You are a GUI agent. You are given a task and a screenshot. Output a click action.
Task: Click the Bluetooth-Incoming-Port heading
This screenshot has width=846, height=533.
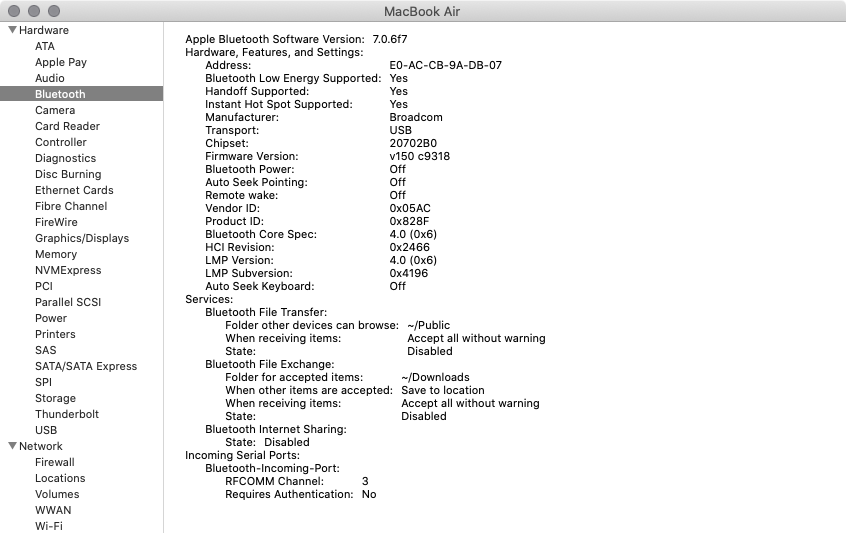[272, 468]
